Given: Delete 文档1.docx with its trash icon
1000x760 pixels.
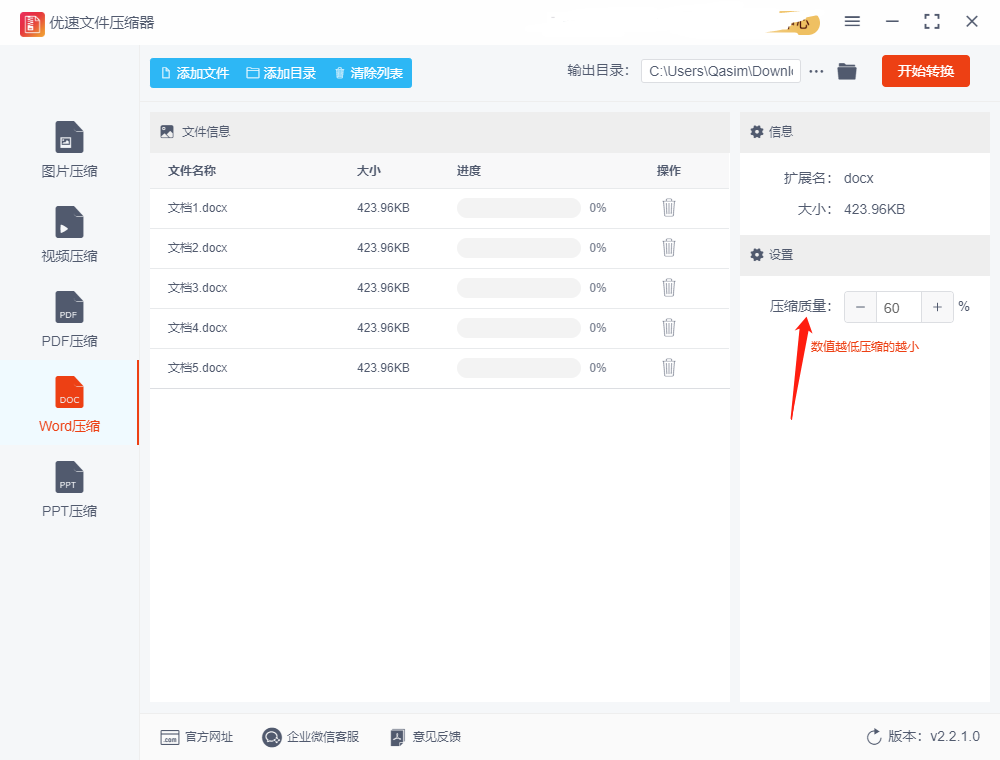Looking at the screenshot, I should click(668, 208).
